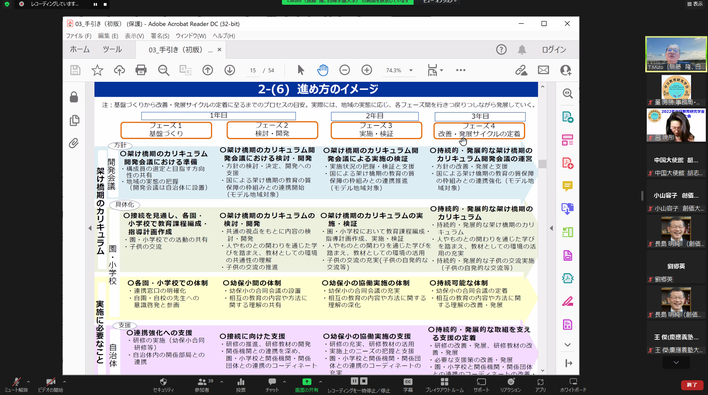Click the cloud upload icon

(x=119, y=70)
